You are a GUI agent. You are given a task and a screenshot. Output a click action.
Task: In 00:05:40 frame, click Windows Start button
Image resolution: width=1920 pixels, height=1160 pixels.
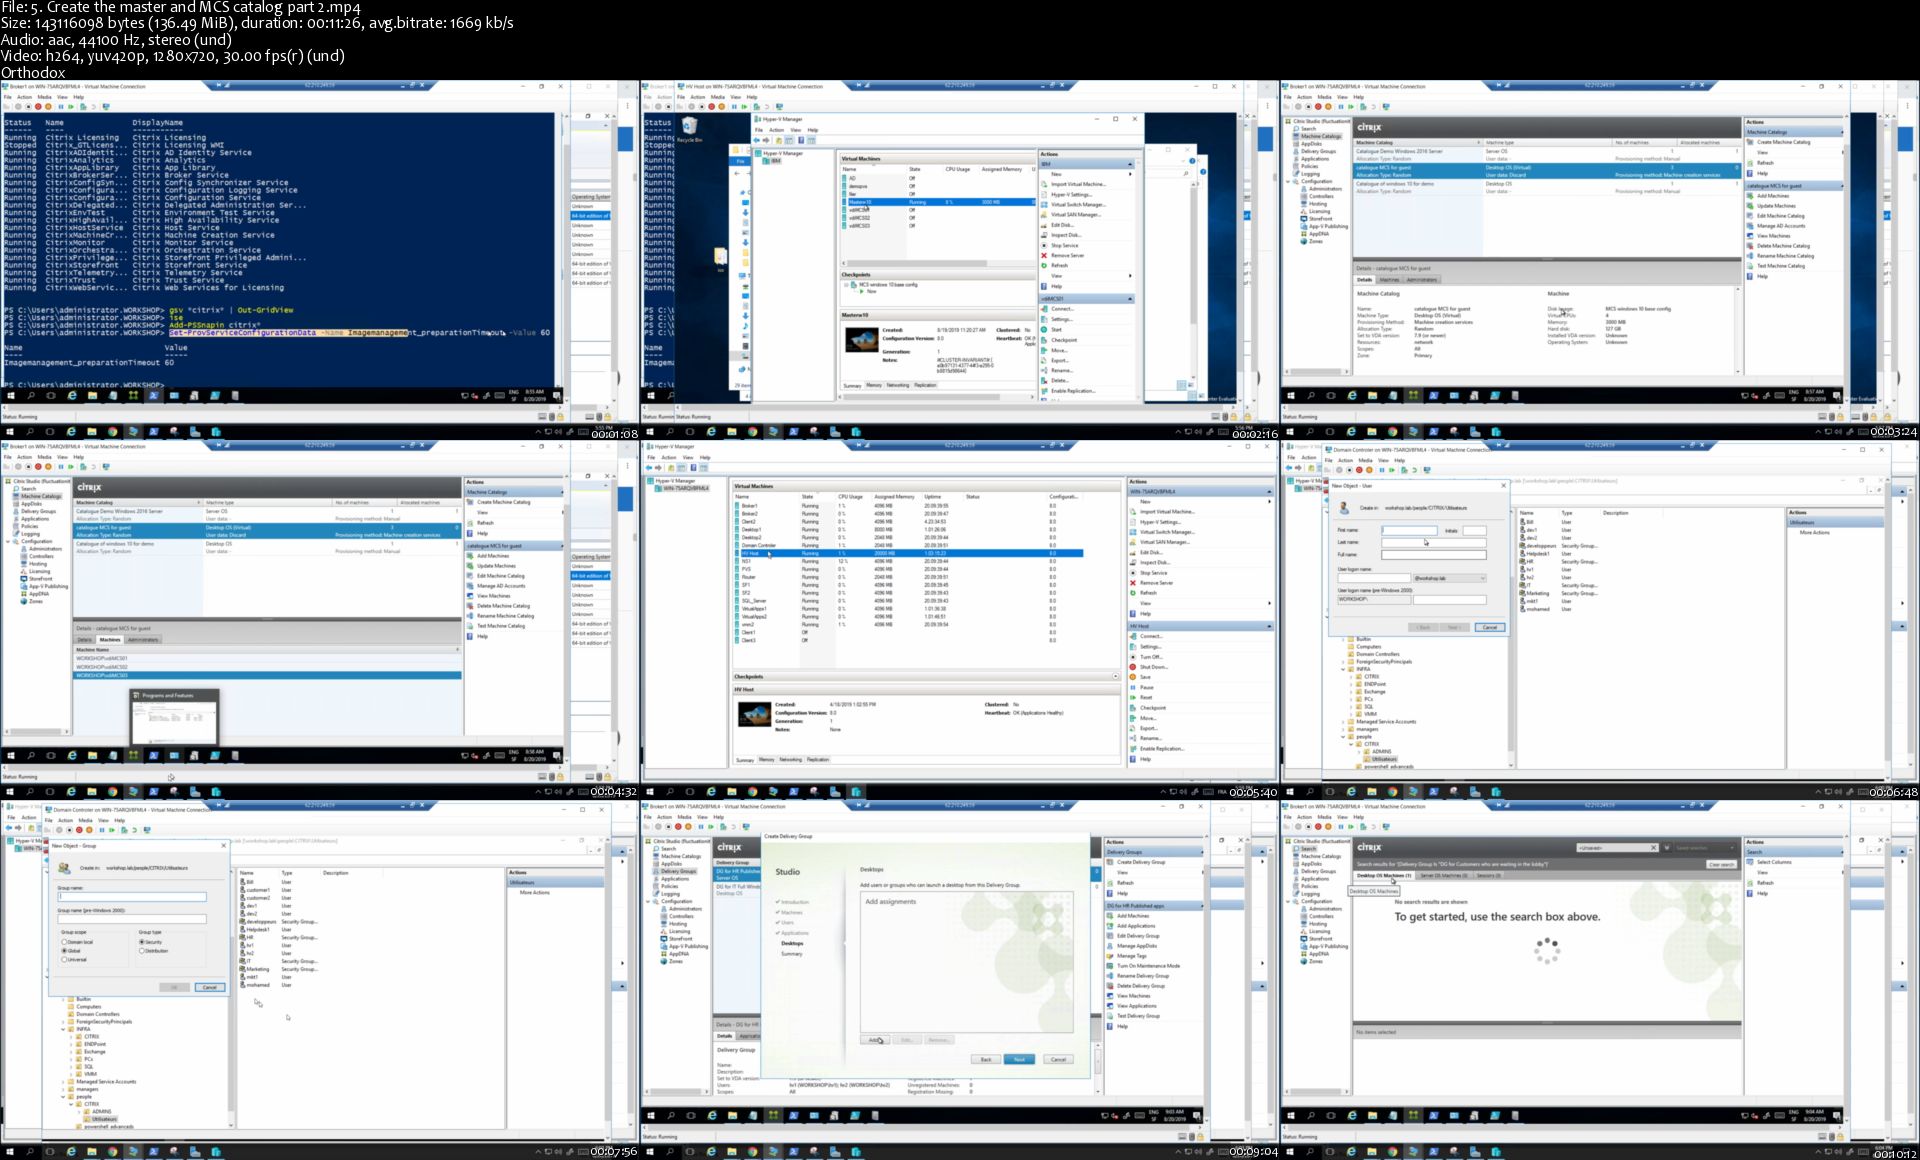(x=650, y=792)
